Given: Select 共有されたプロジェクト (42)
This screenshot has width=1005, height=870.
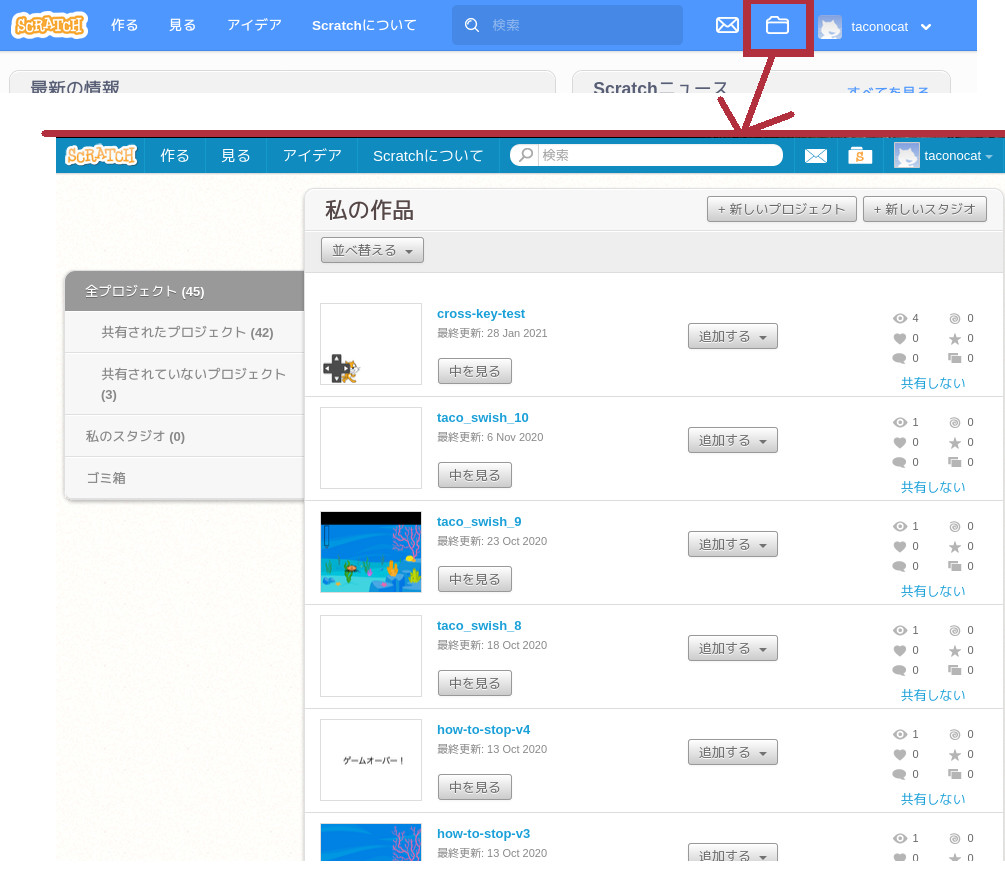Looking at the screenshot, I should point(185,332).
